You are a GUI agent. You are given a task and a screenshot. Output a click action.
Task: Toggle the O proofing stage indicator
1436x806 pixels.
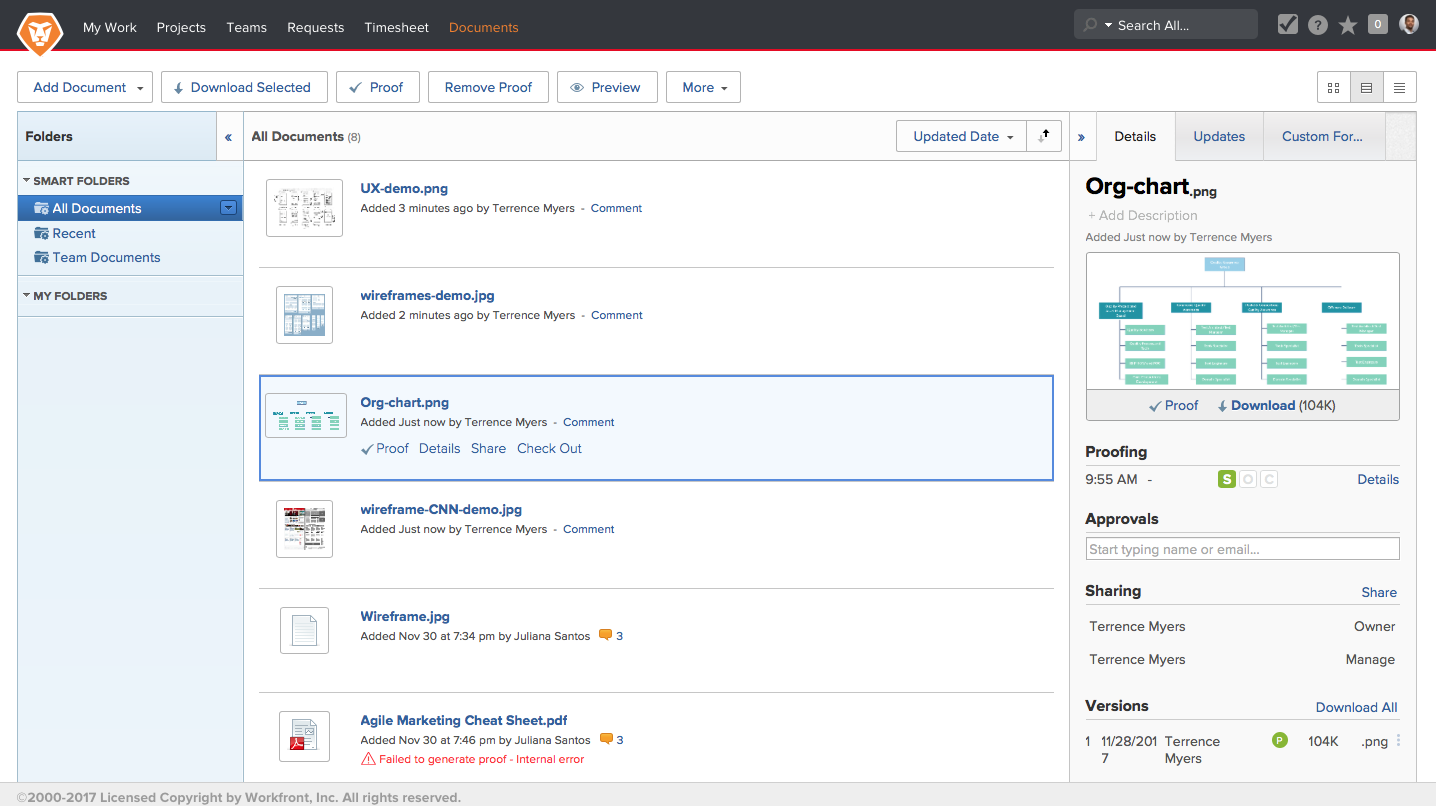coord(1248,479)
